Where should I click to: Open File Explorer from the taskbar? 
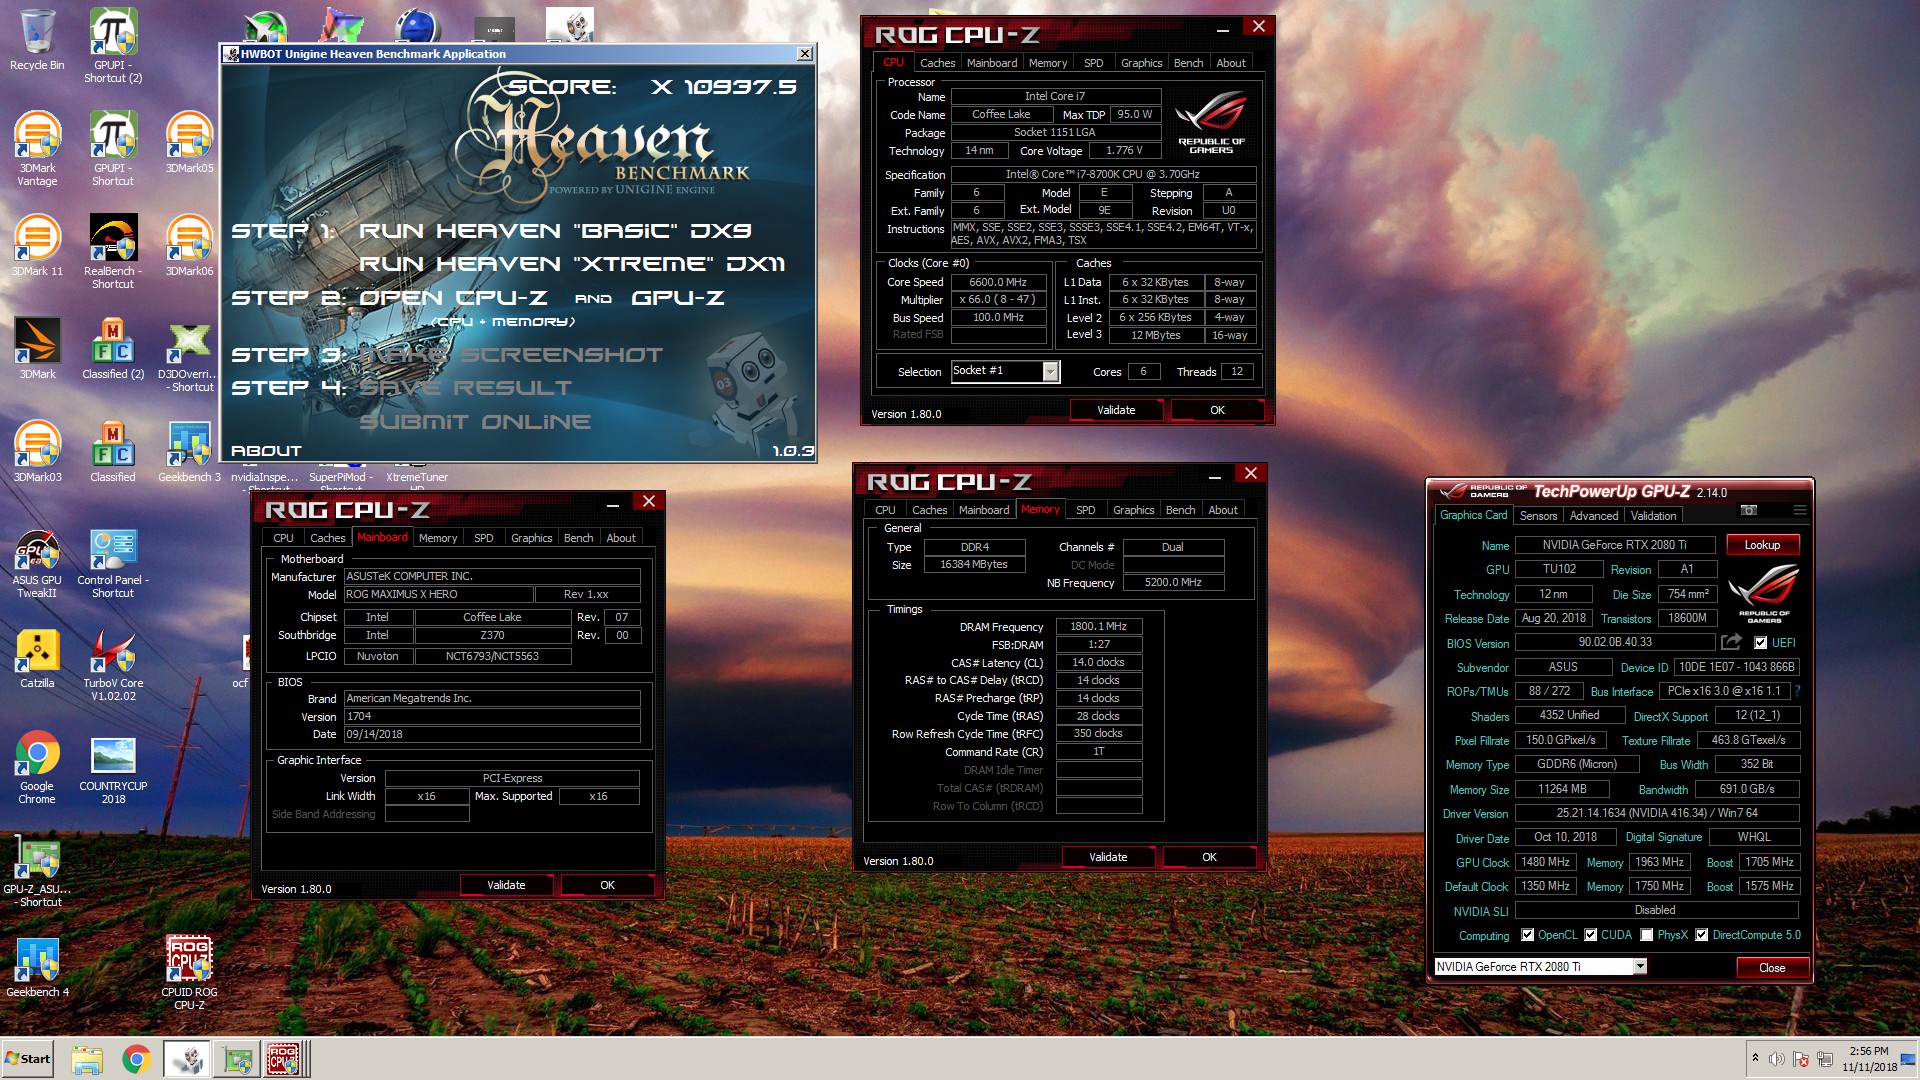pos(87,1059)
